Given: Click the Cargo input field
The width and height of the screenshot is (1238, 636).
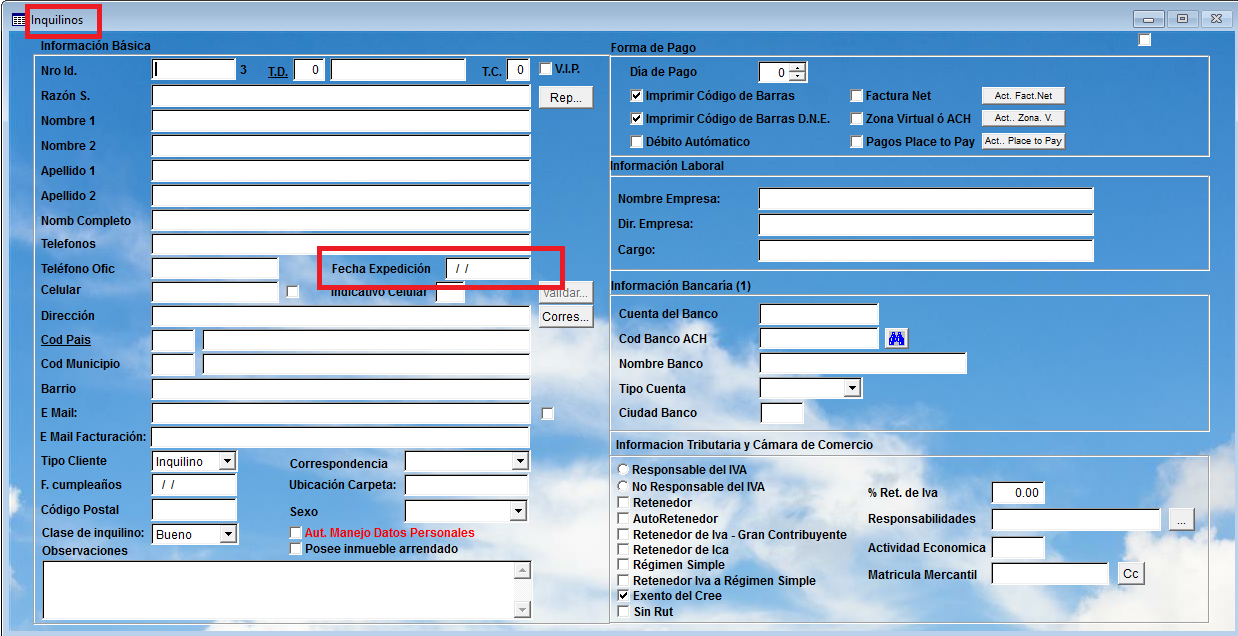Looking at the screenshot, I should pos(926,250).
